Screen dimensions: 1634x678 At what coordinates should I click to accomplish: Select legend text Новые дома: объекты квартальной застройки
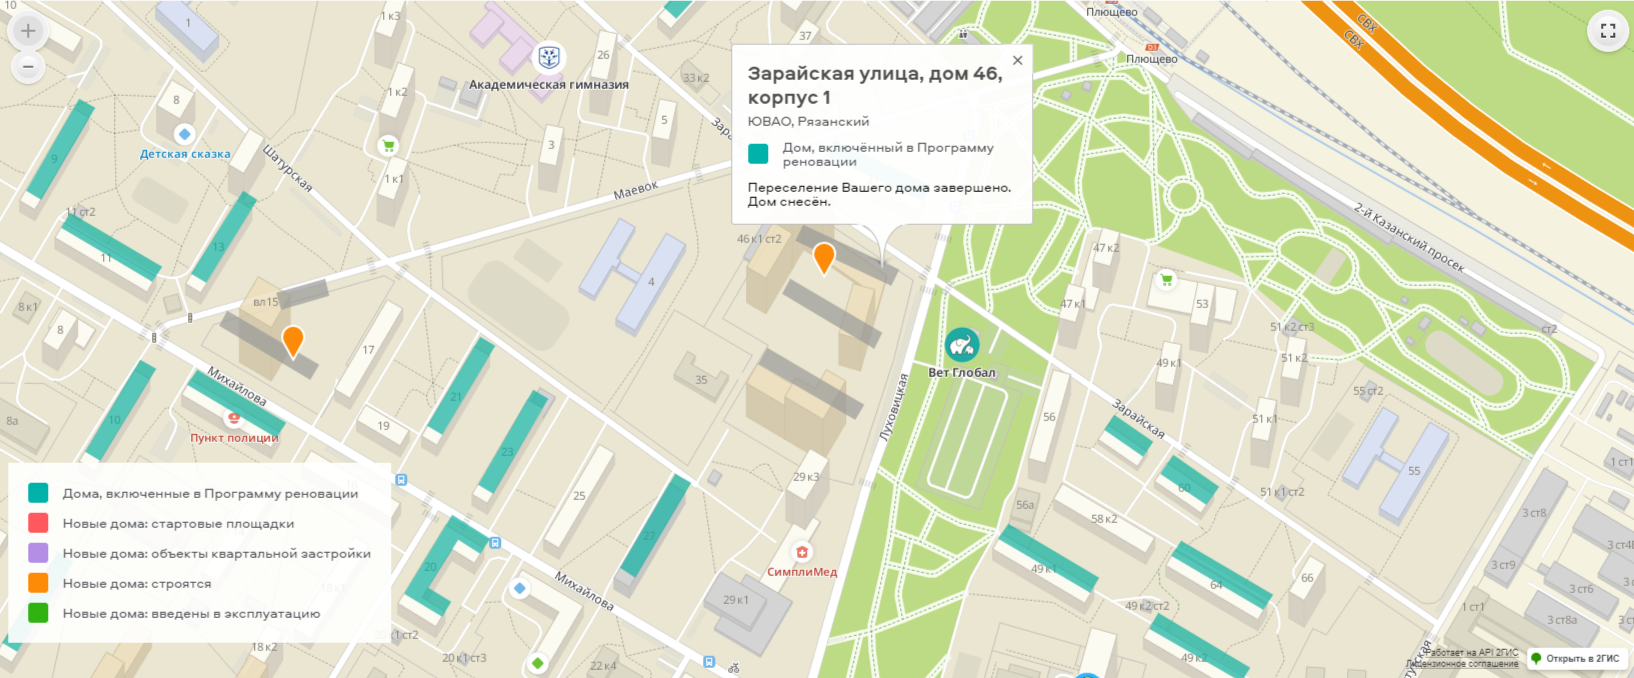tap(216, 554)
